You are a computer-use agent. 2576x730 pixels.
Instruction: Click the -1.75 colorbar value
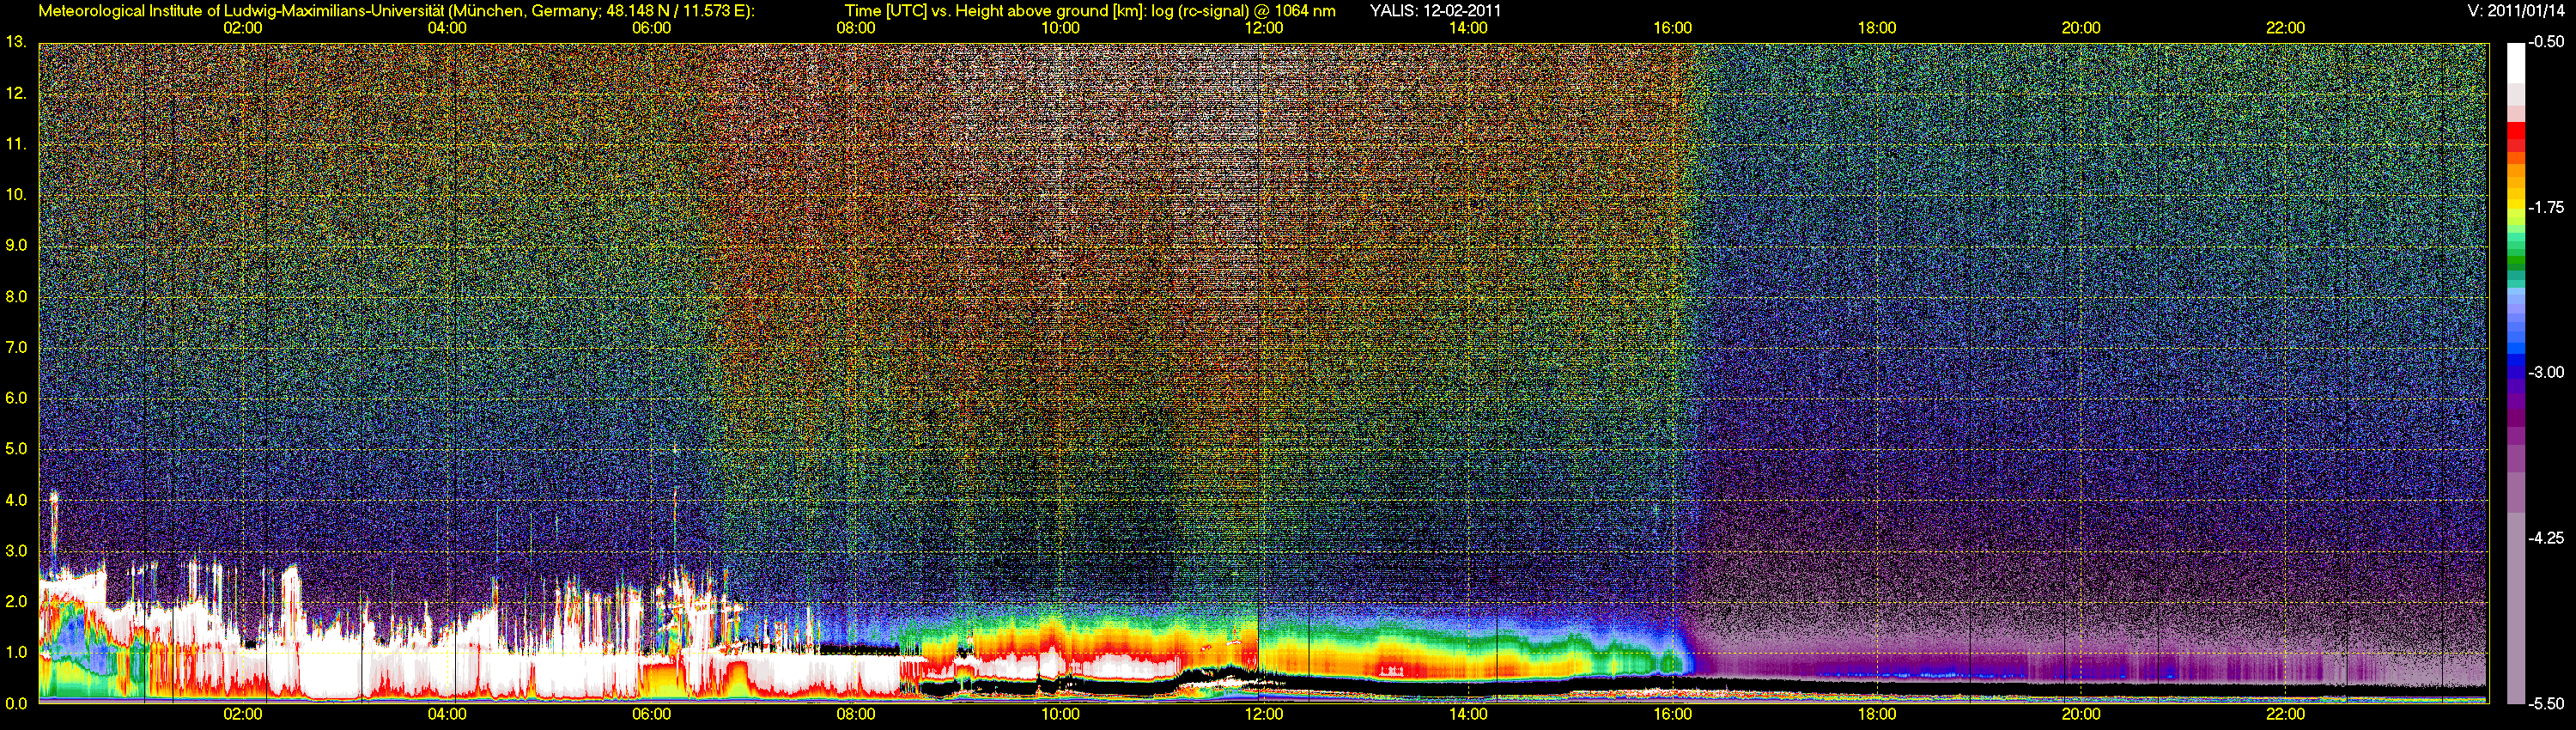(2546, 208)
